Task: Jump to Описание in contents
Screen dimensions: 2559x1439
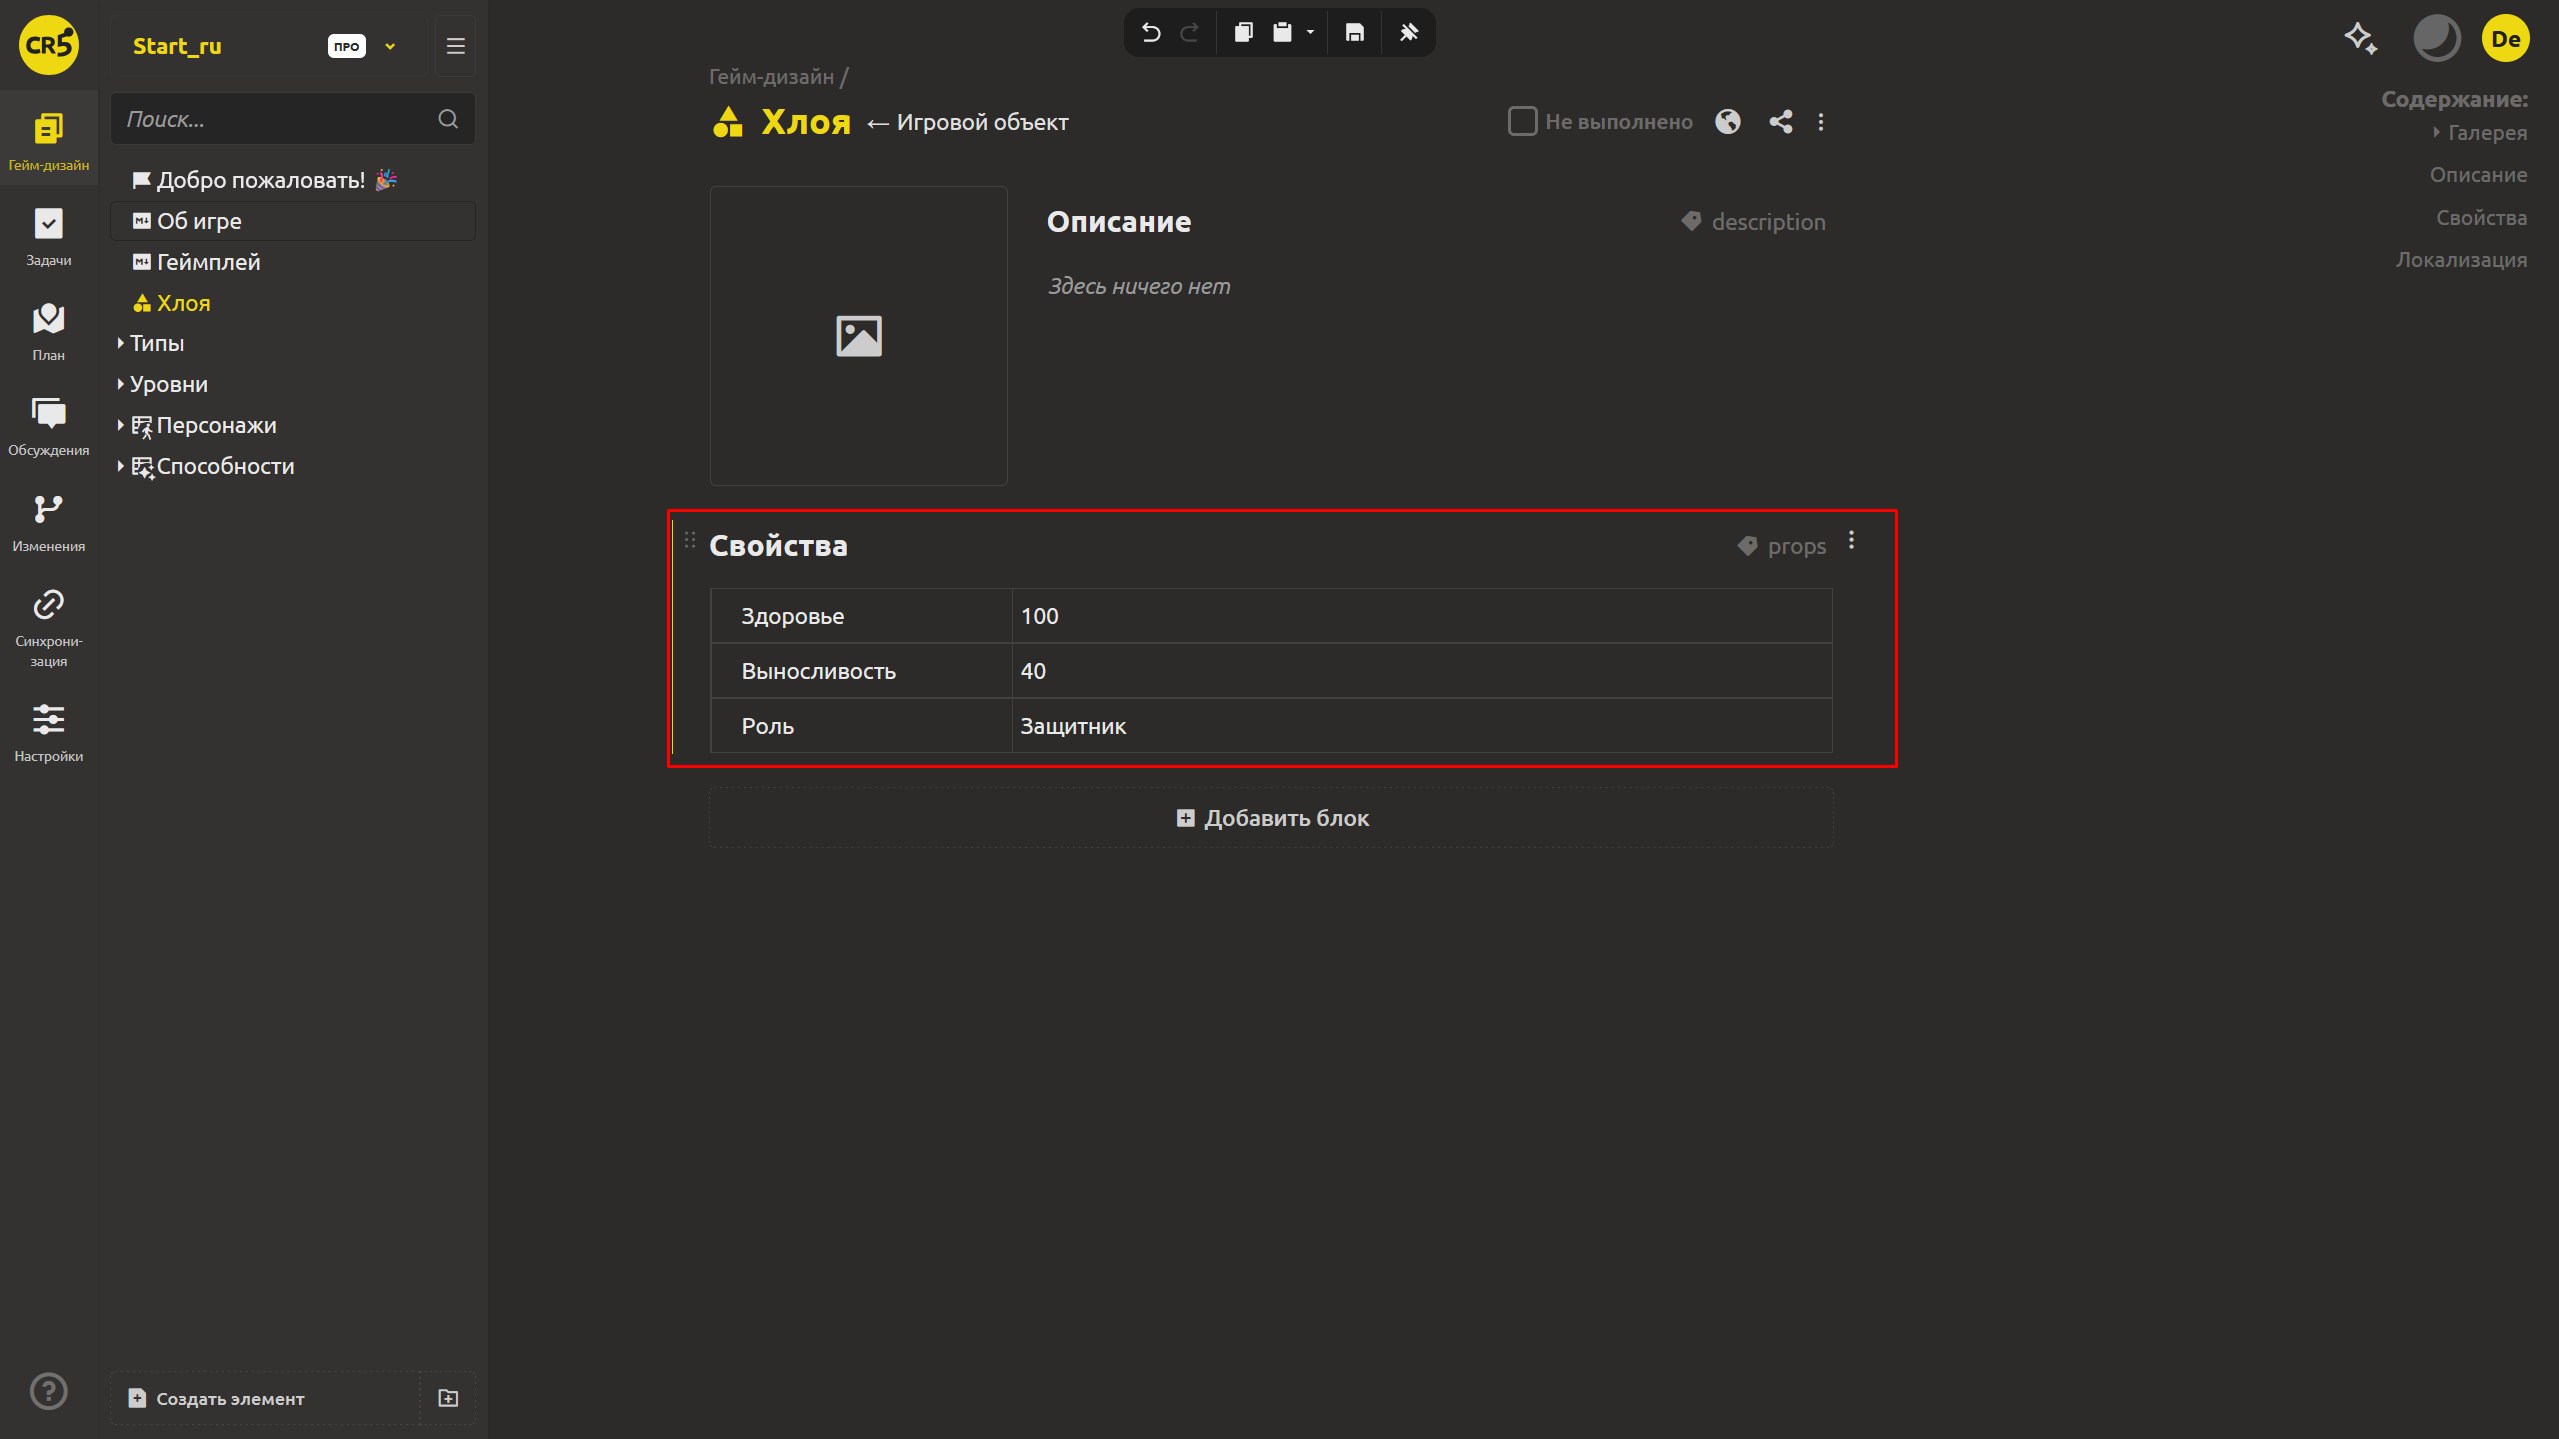Action: pyautogui.click(x=2478, y=175)
